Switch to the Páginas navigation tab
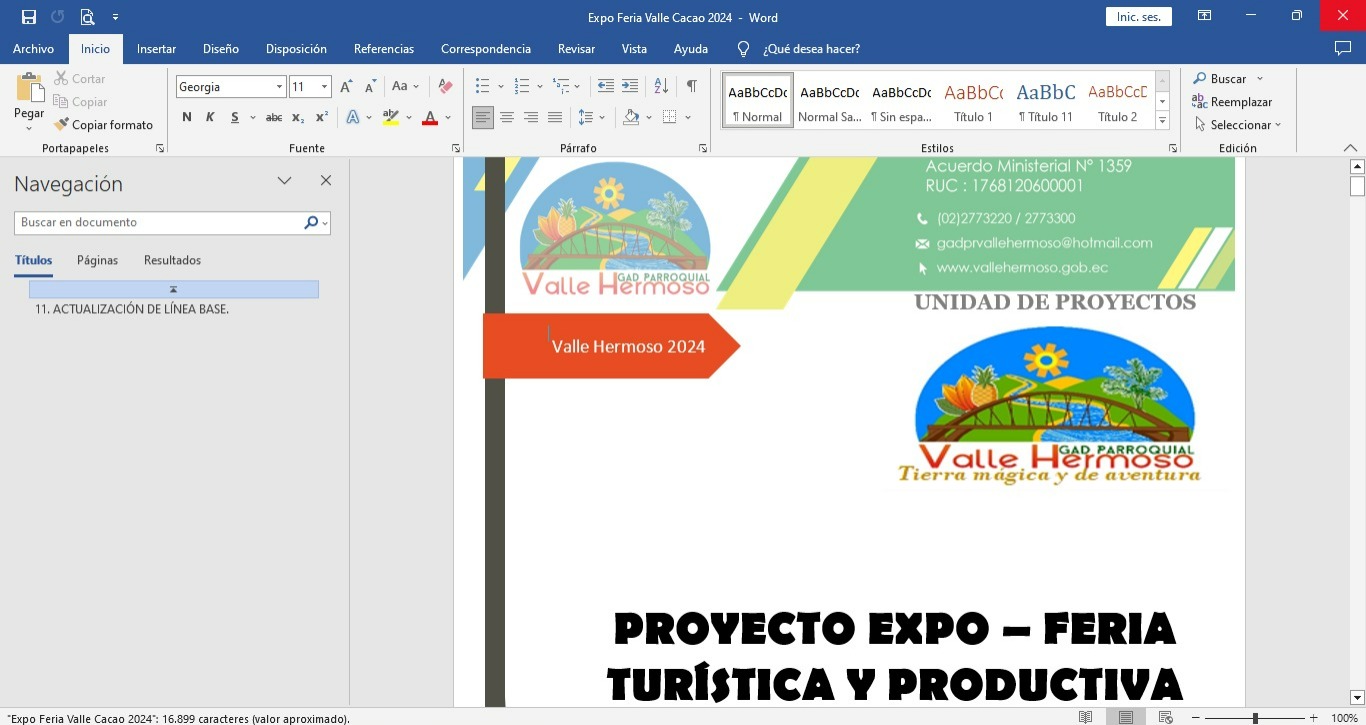Viewport: 1366px width, 725px height. tap(97, 260)
